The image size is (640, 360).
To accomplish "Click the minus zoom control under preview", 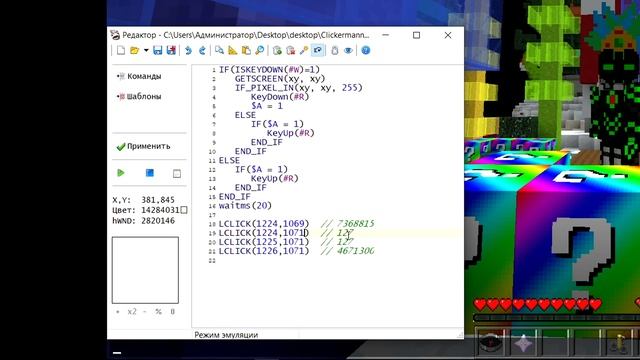I will tap(144, 311).
